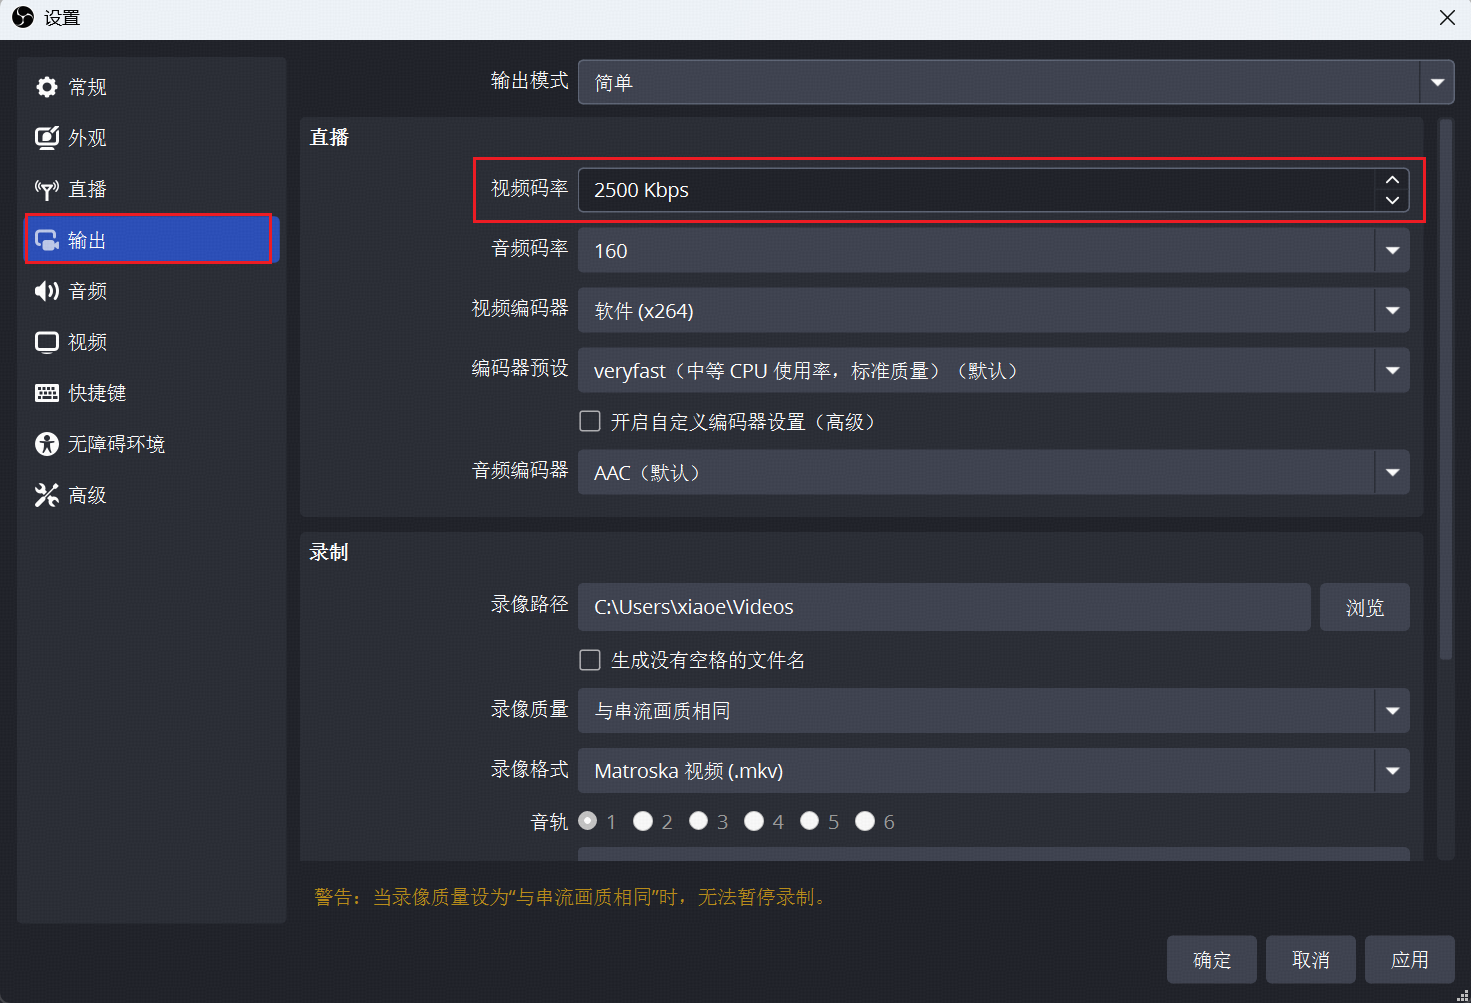This screenshot has width=1471, height=1003.
Task: Increase 视频码率 with up arrow
Action: point(1392,180)
